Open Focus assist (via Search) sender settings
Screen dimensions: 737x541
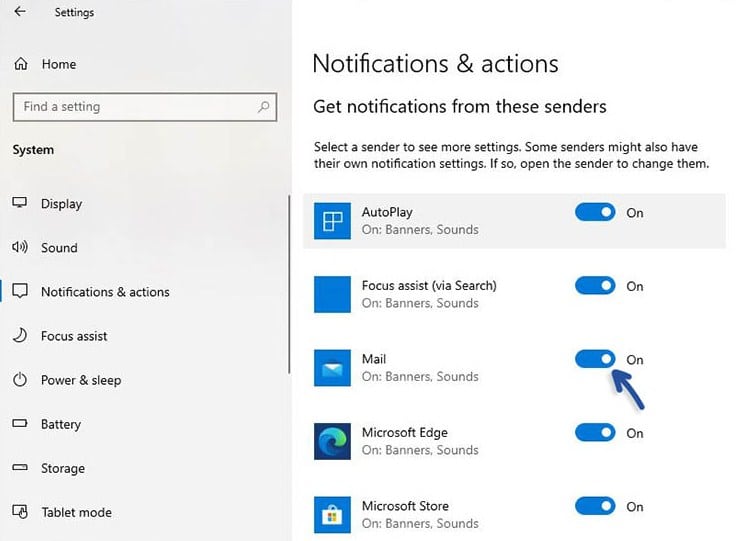[429, 285]
